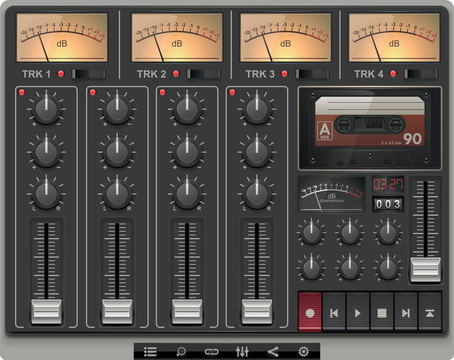Click the first channel strip volume fader handle
The height and width of the screenshot is (360, 454).
[x=46, y=311]
